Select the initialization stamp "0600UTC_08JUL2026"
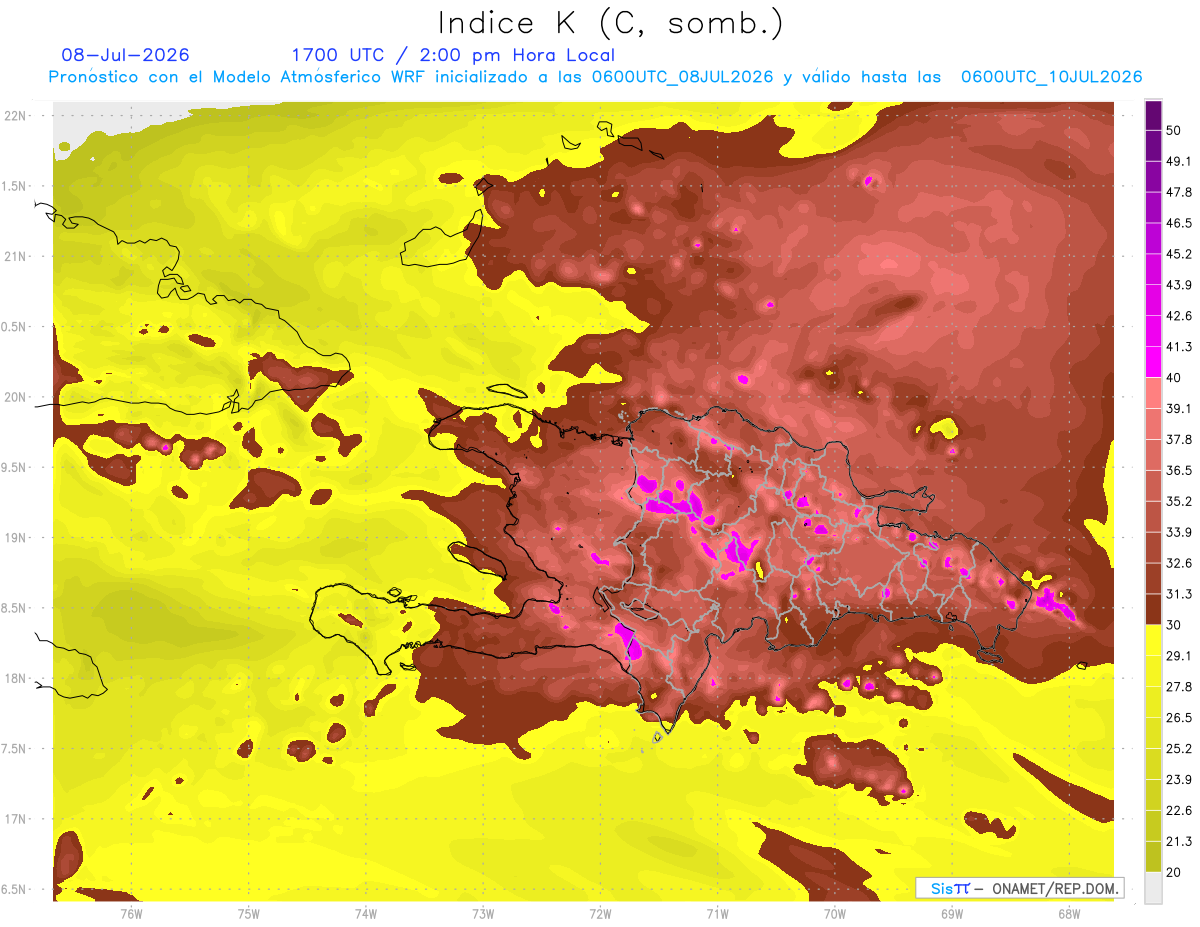This screenshot has width=1200, height=927. coord(682,77)
